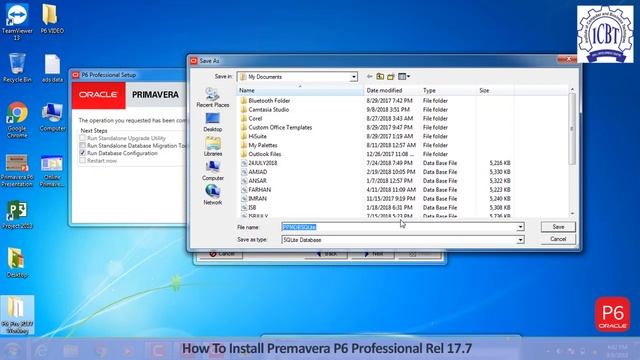Go to Computer in Save As places bar

click(x=213, y=171)
